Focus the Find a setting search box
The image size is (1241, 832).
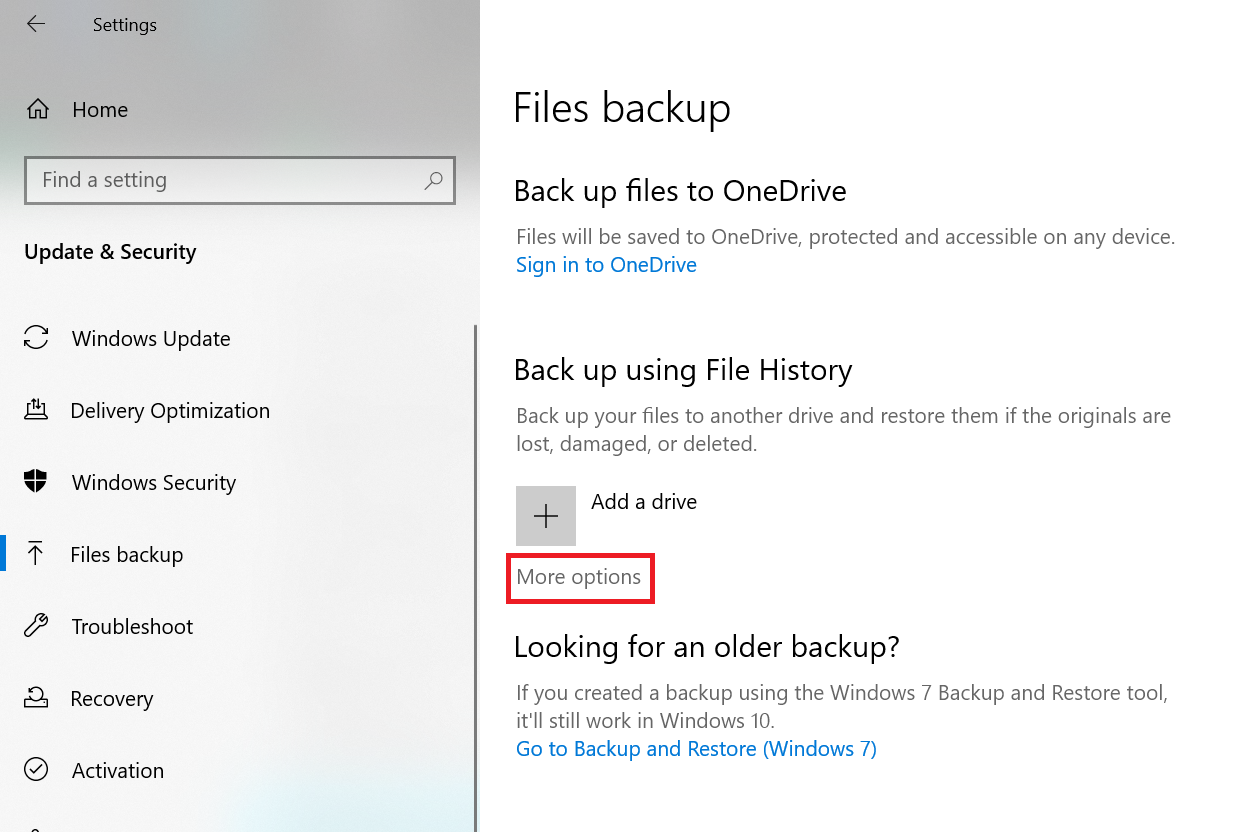click(x=240, y=180)
